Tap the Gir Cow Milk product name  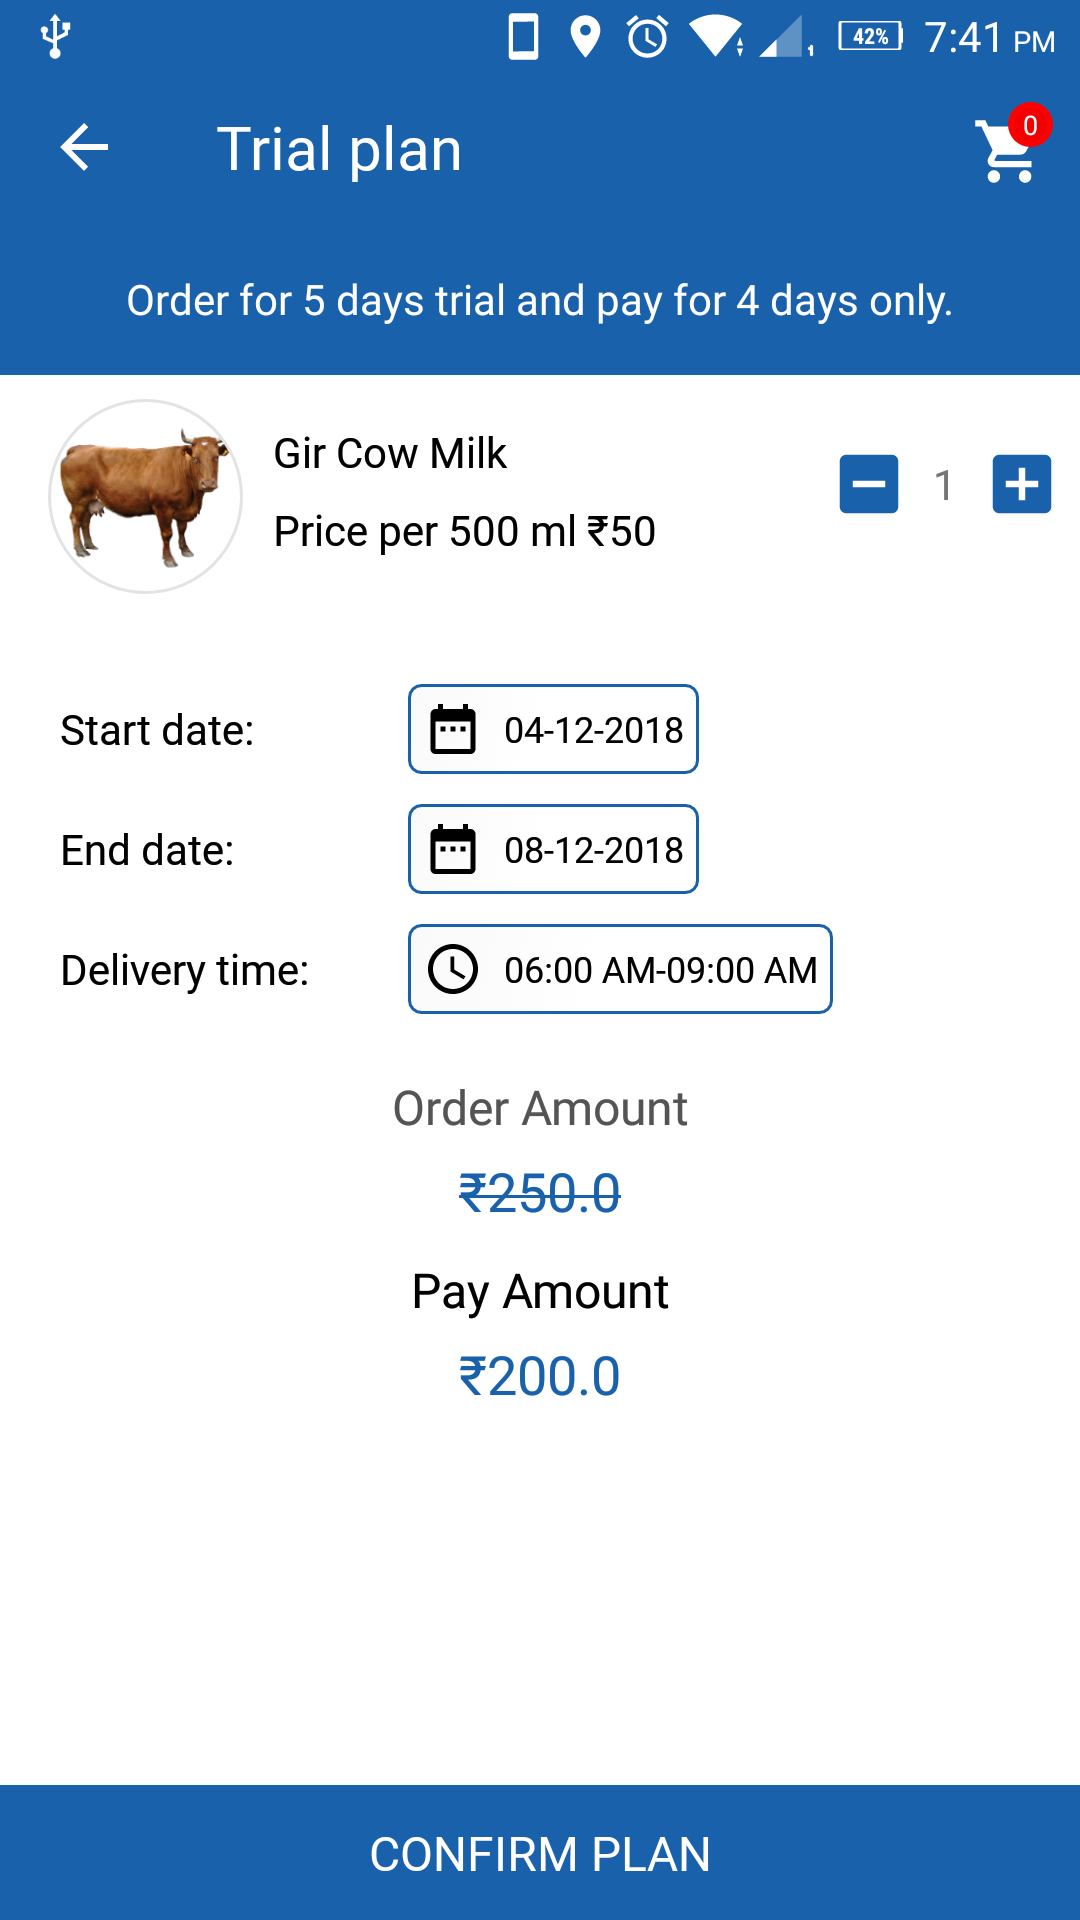pos(390,454)
